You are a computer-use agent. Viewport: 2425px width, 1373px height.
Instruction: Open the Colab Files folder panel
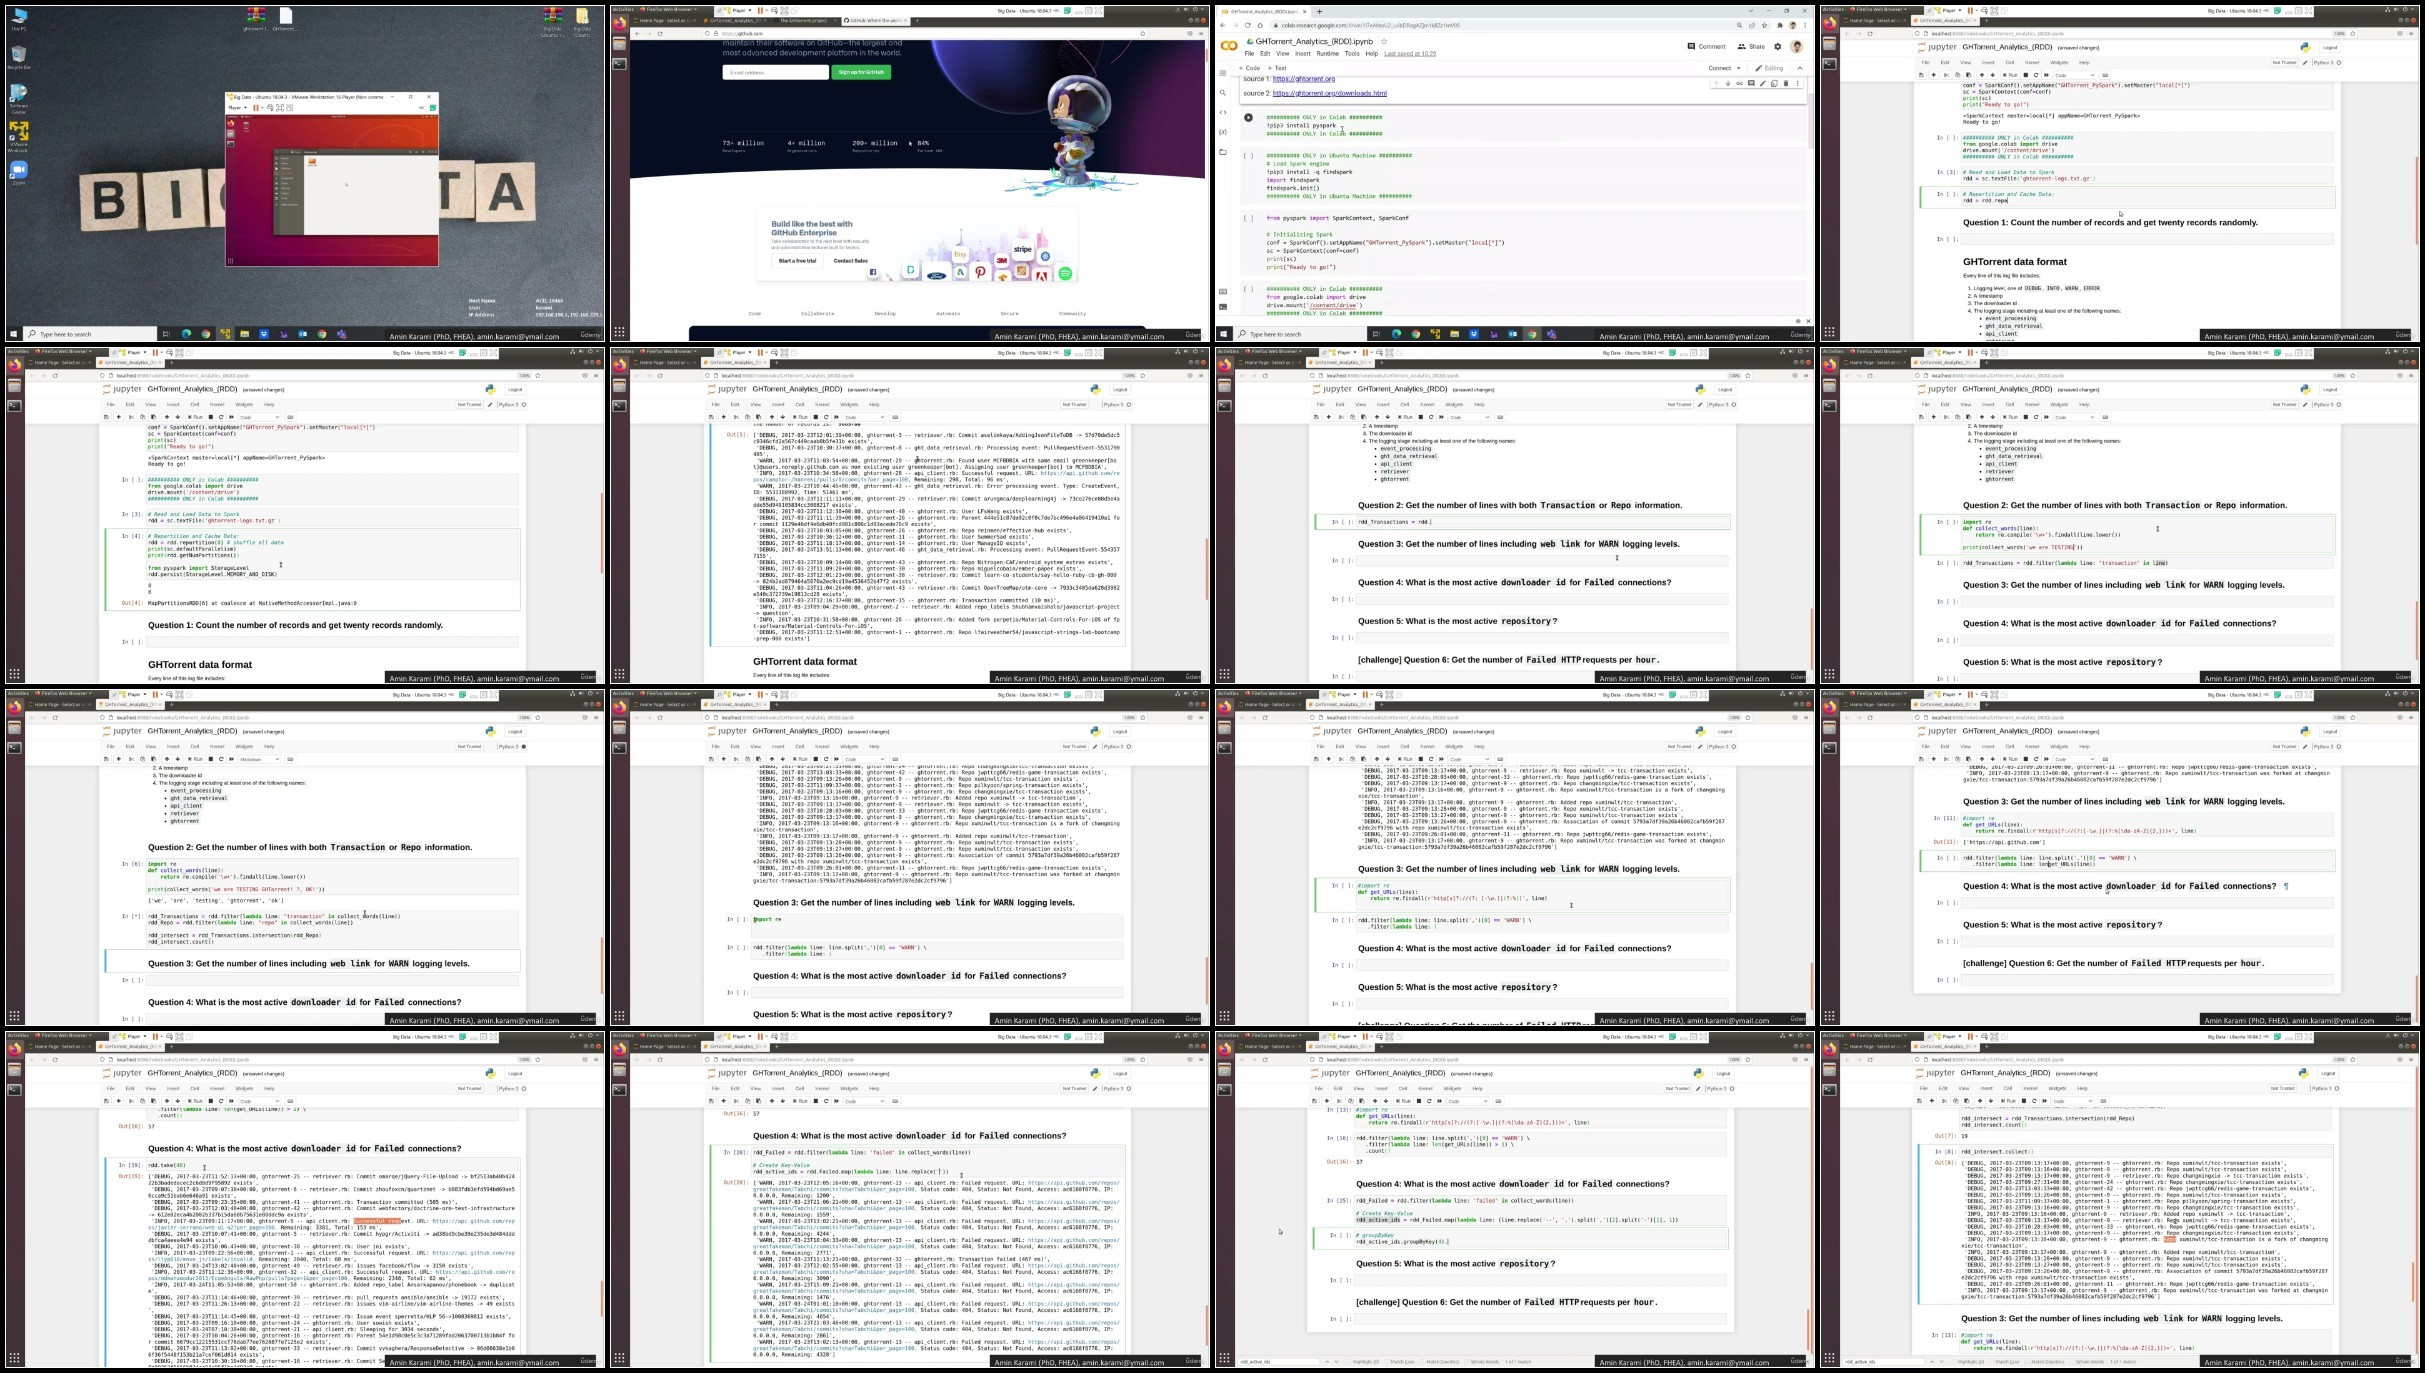(x=1223, y=152)
